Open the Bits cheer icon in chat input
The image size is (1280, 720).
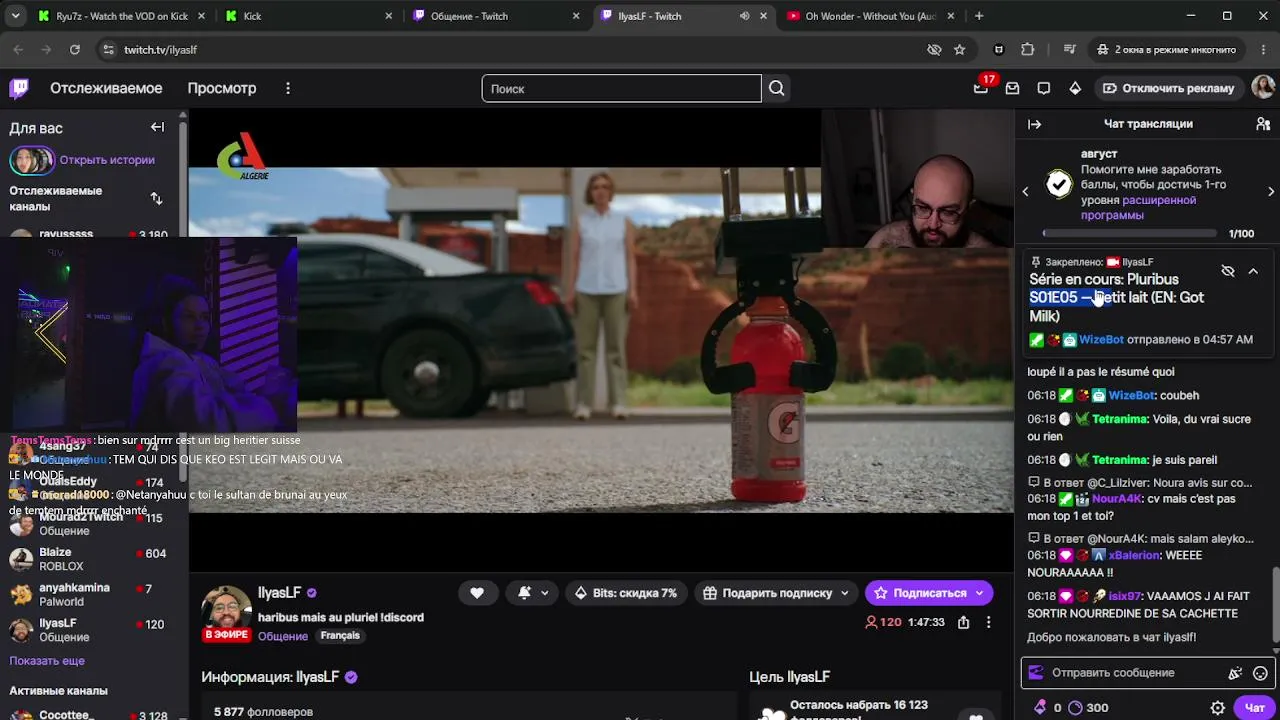pos(1236,673)
